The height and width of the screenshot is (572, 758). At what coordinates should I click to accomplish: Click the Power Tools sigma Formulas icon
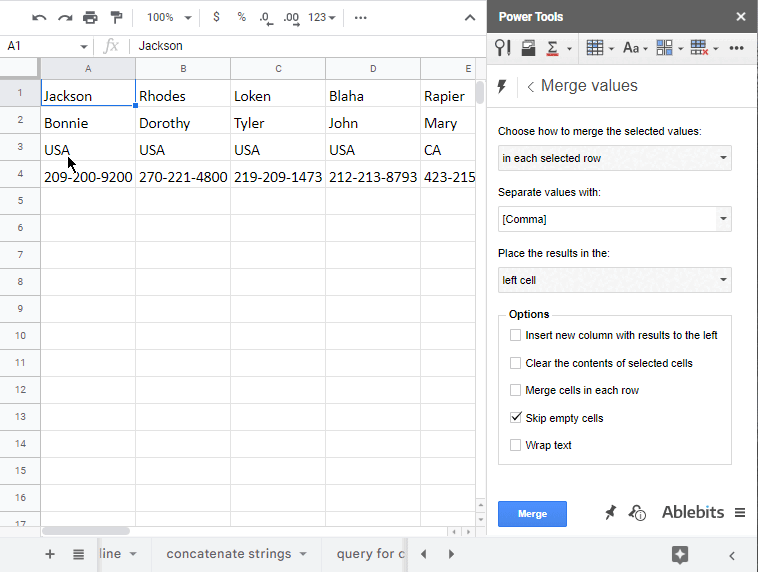pyautogui.click(x=552, y=48)
